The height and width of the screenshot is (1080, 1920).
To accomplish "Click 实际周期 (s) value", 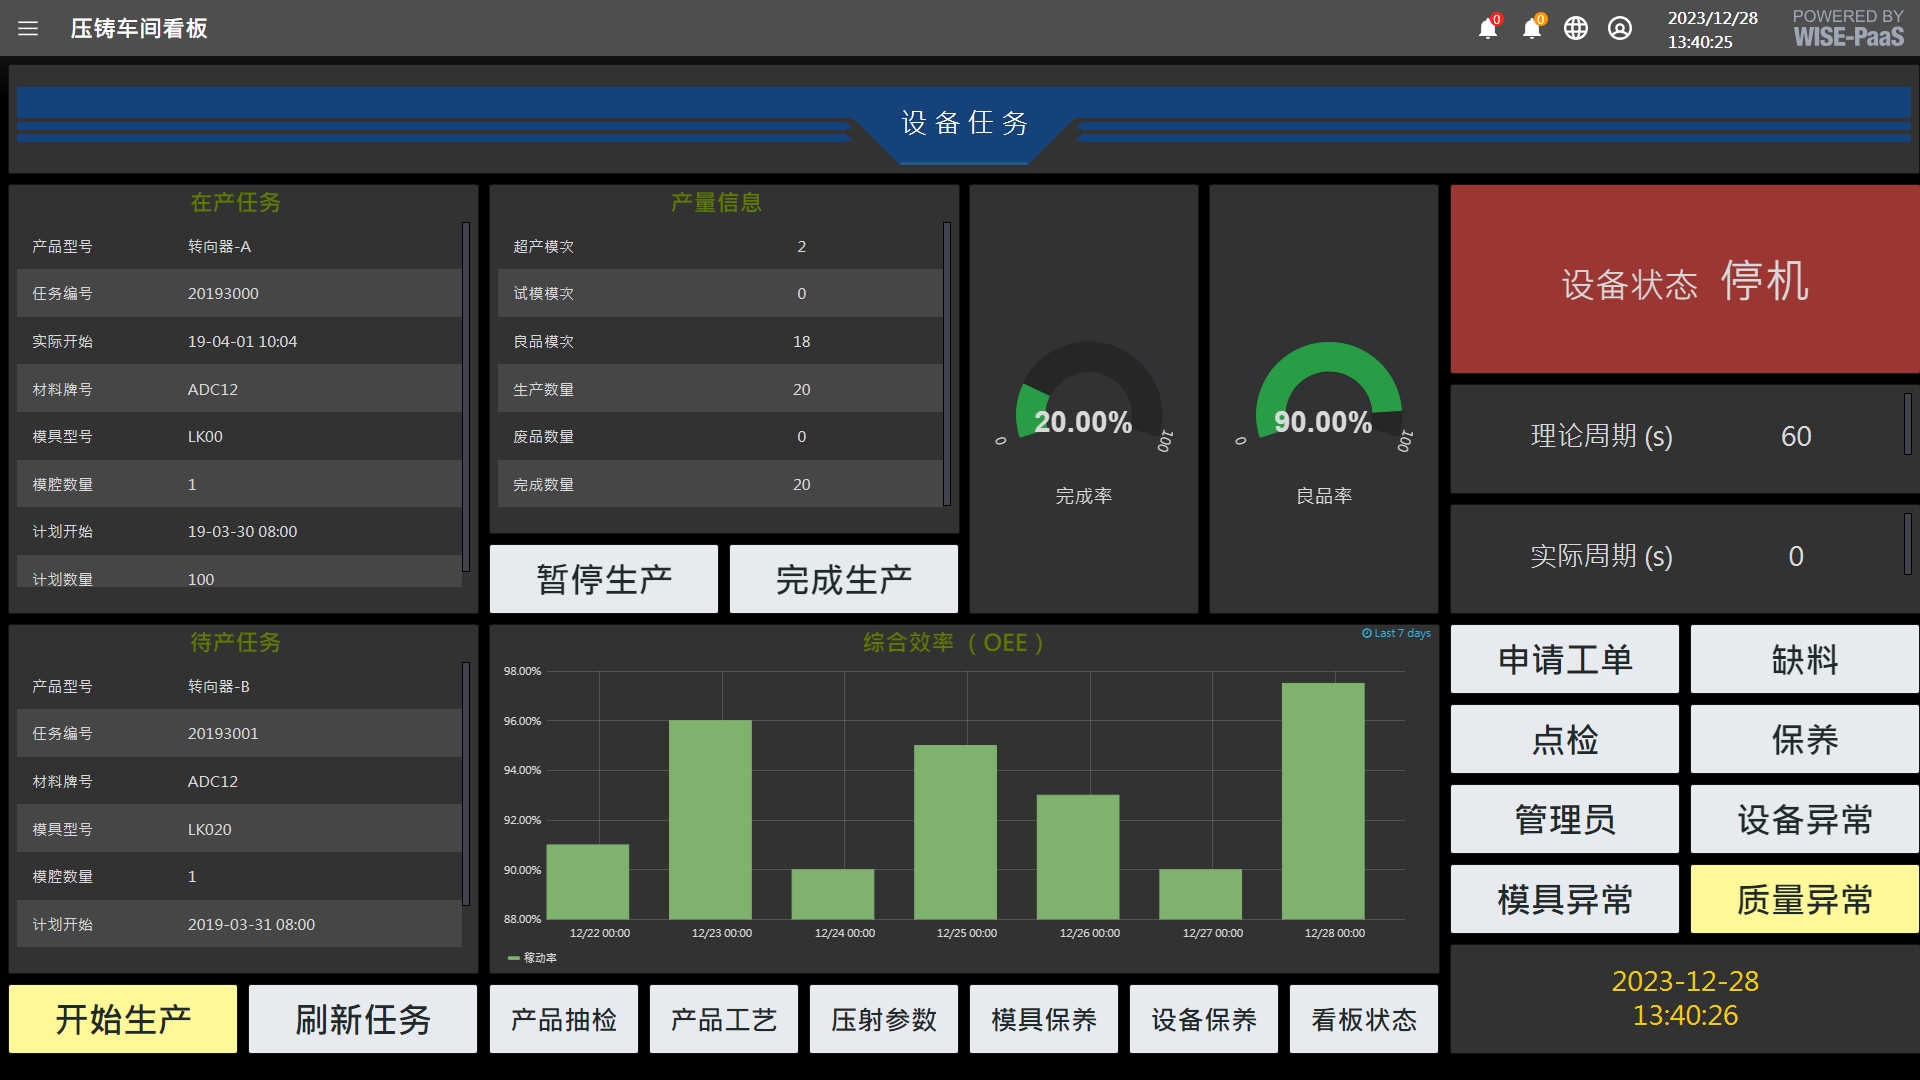I will [1796, 556].
